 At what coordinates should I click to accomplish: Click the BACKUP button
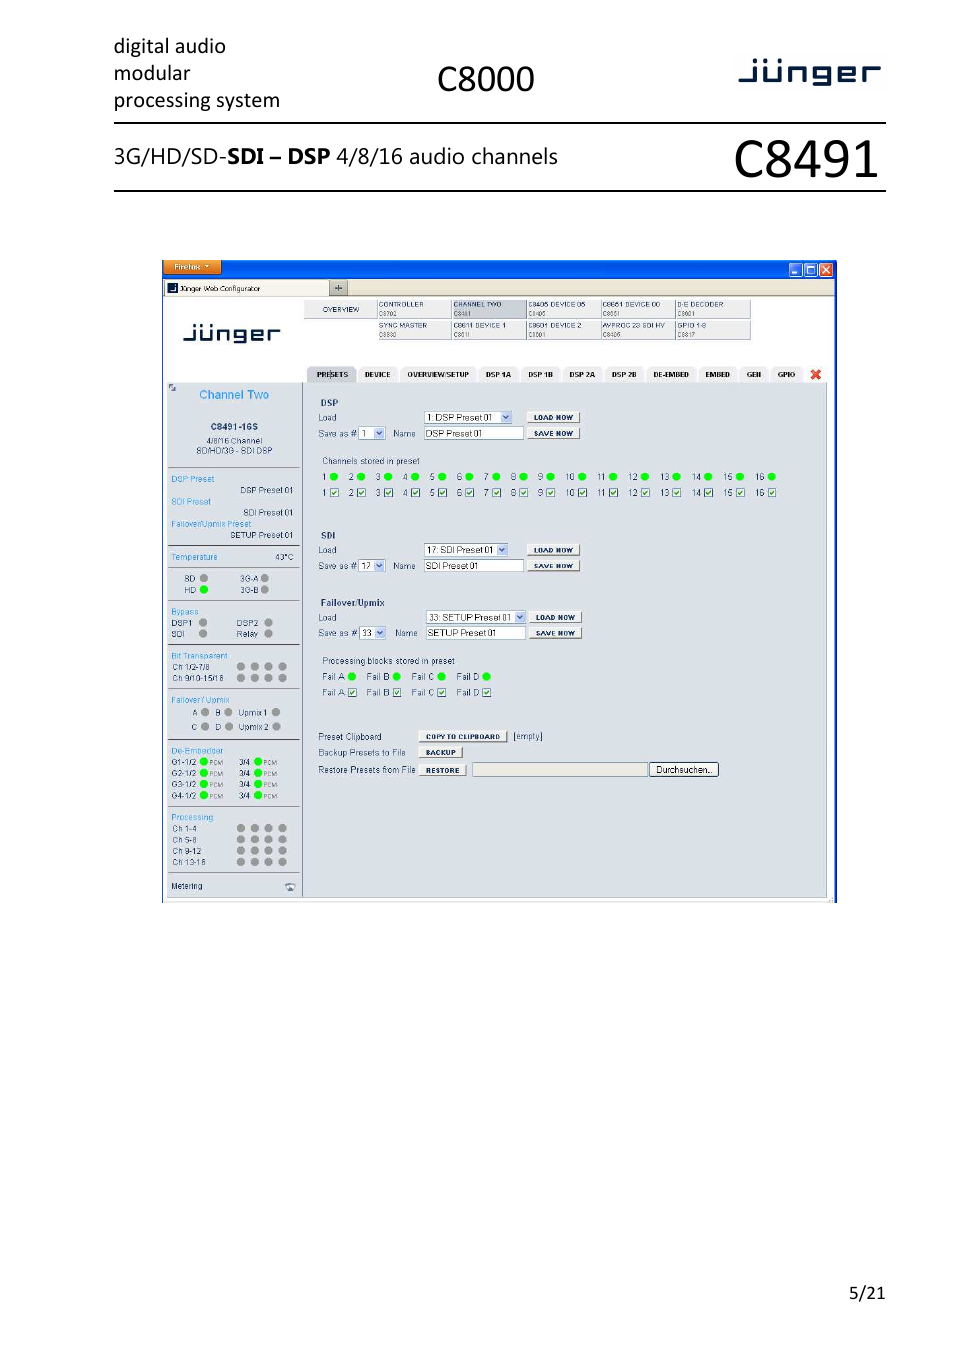click(x=441, y=753)
